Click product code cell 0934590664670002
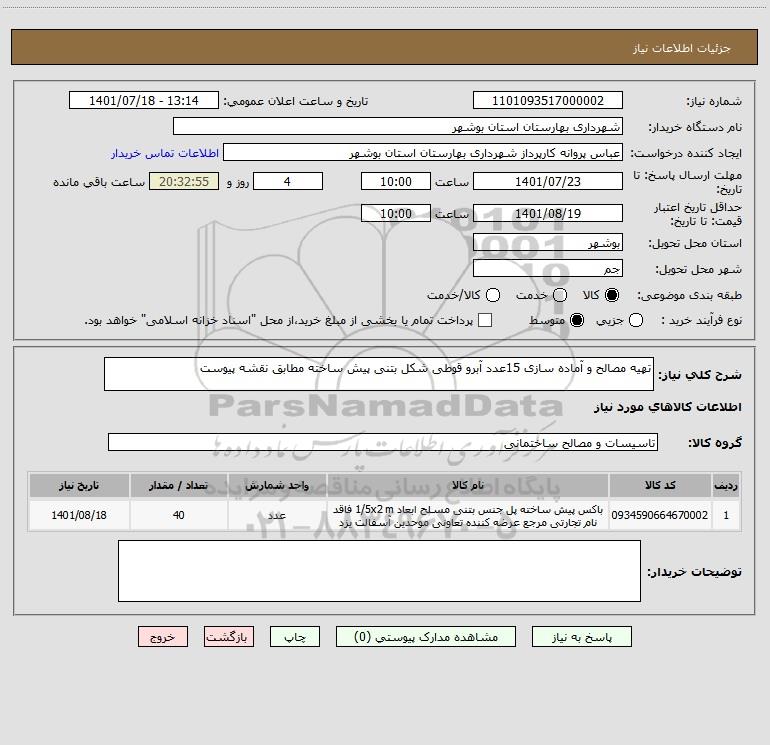The width and height of the screenshot is (770, 745). [x=660, y=515]
